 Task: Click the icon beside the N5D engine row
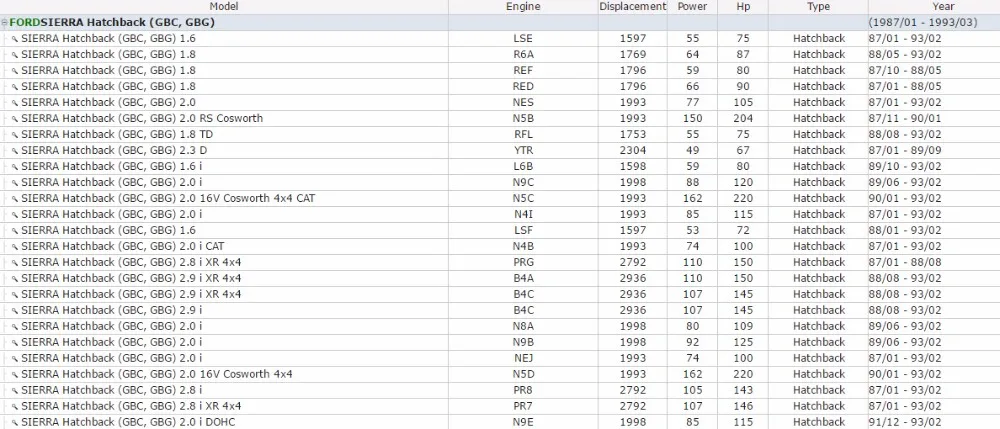coord(15,374)
